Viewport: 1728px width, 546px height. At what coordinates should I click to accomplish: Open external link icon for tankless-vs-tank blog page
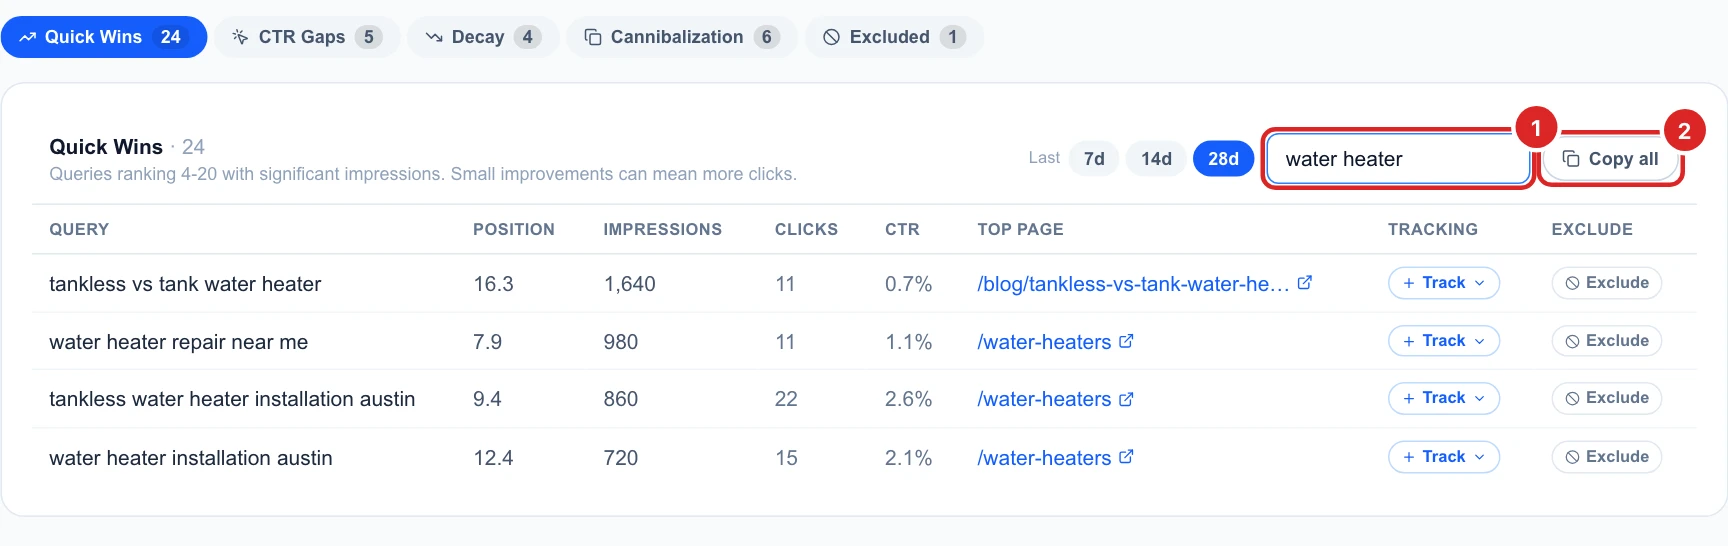(1305, 283)
